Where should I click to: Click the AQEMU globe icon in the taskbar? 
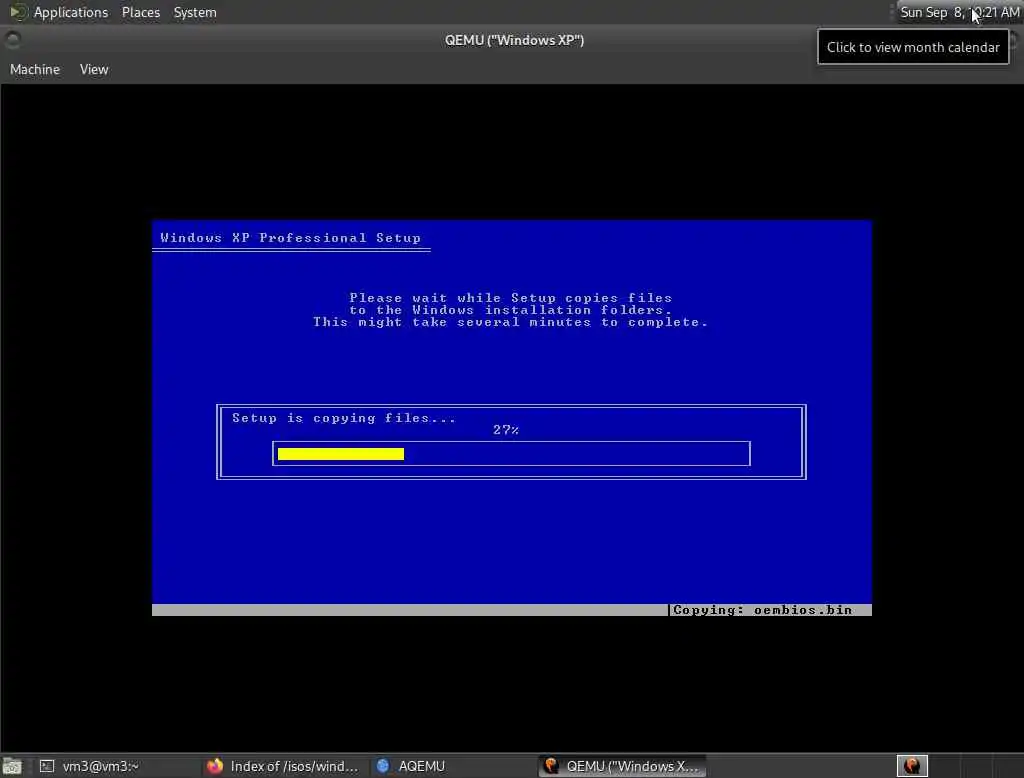pos(383,766)
